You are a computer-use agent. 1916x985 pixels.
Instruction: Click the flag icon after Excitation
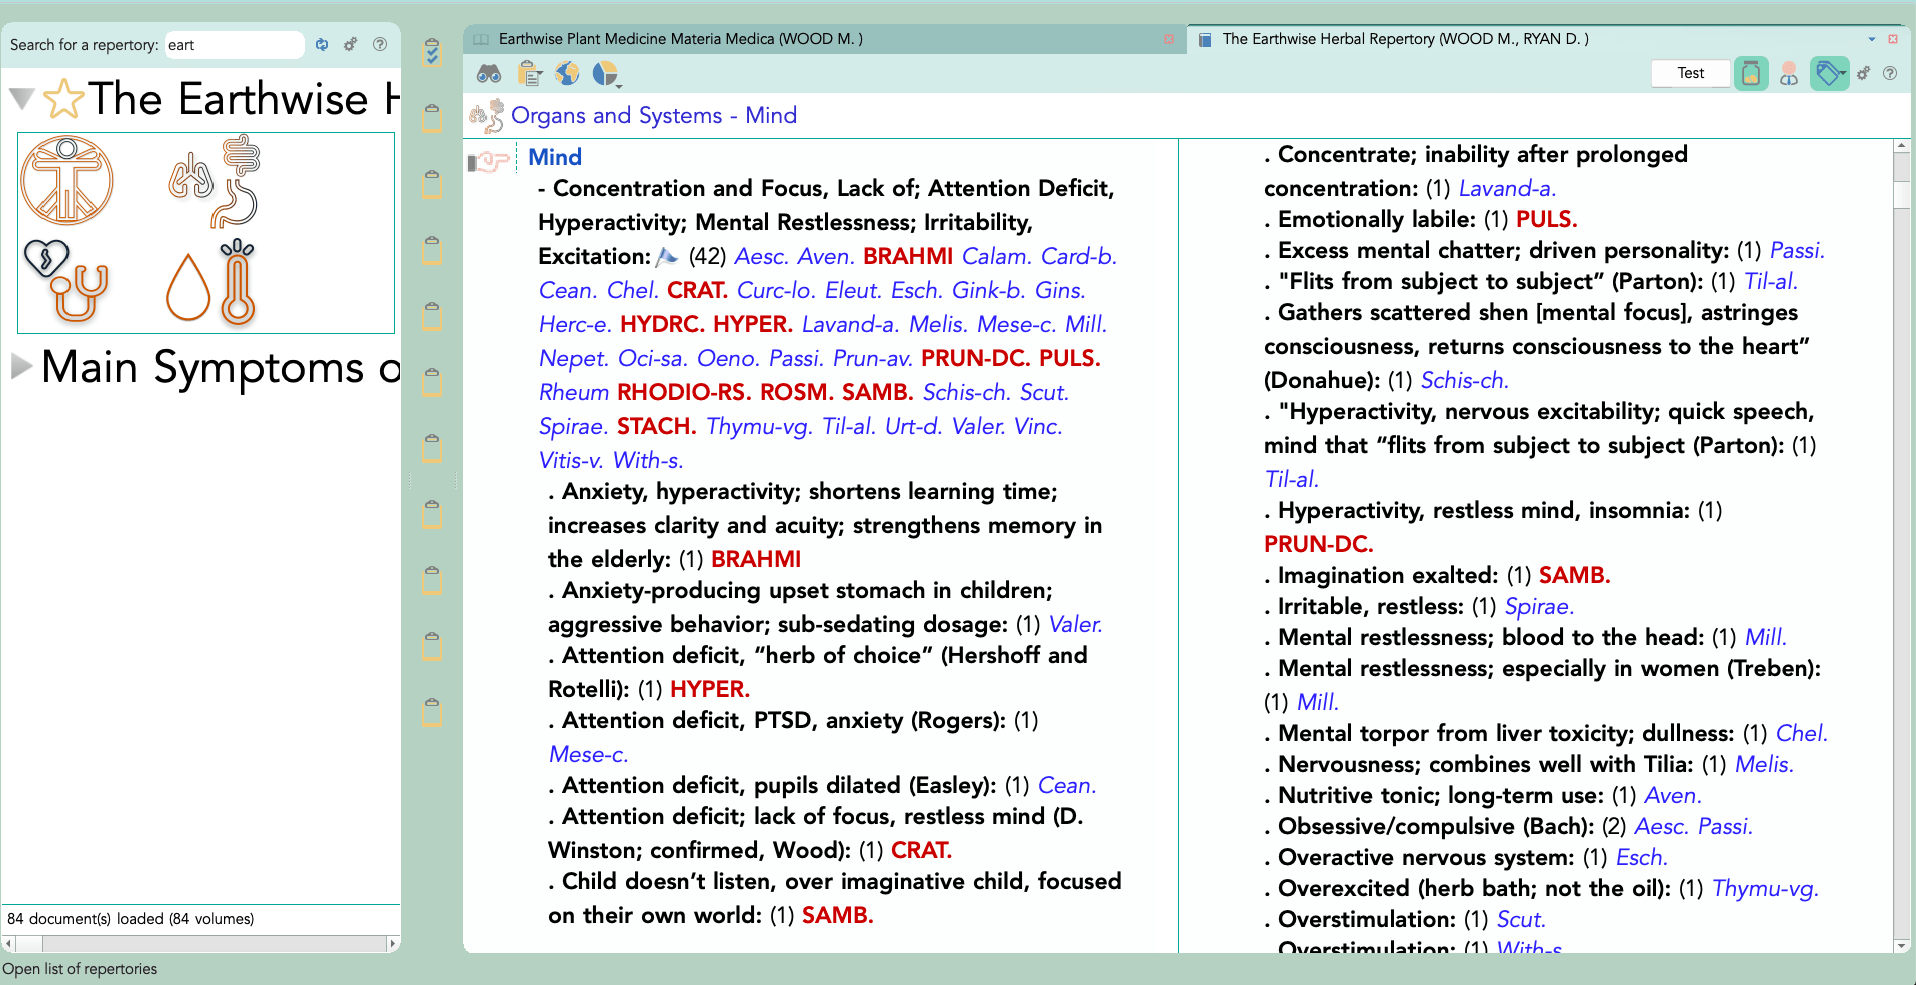(667, 257)
